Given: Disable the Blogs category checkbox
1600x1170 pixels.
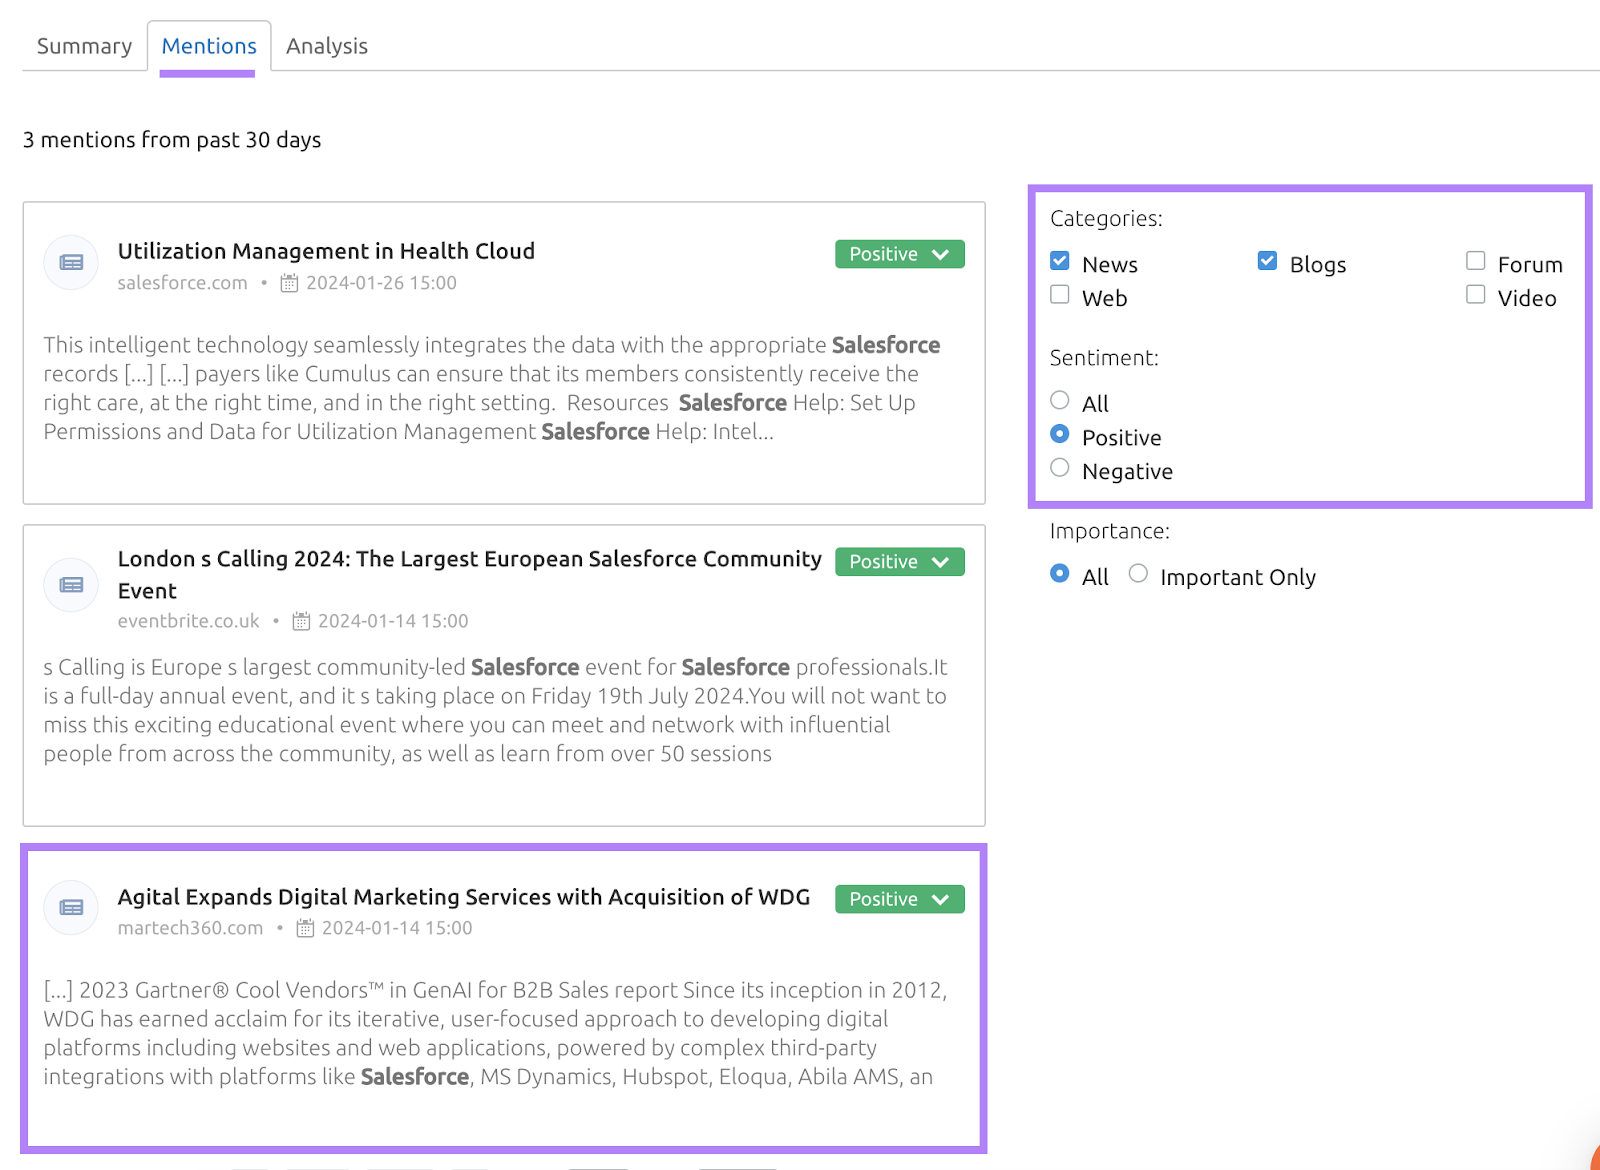Looking at the screenshot, I should pos(1267,261).
